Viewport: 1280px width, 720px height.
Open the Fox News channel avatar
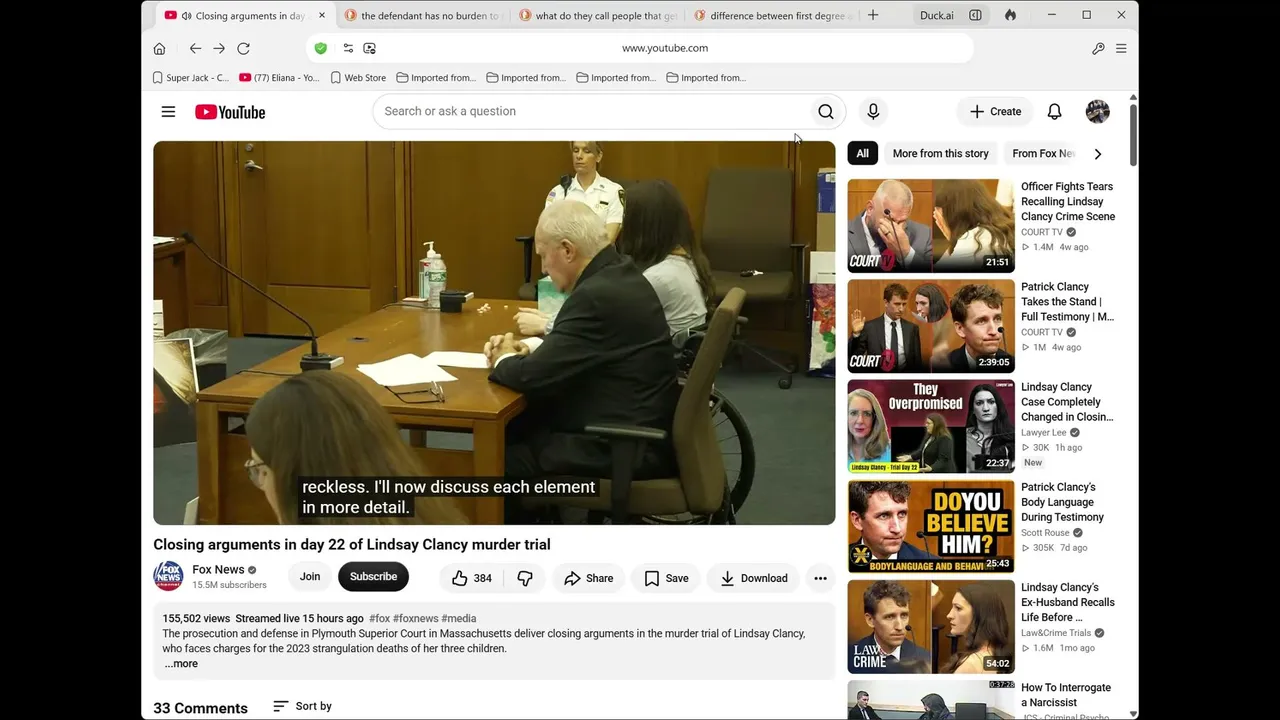click(x=168, y=576)
